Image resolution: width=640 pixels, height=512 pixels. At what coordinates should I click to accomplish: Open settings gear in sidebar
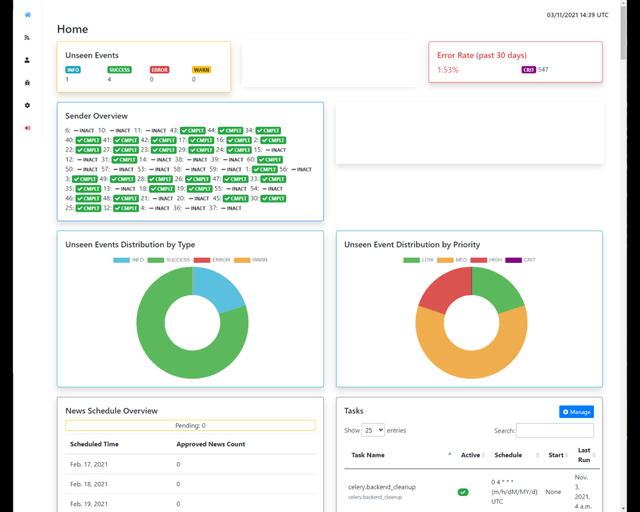(x=27, y=105)
